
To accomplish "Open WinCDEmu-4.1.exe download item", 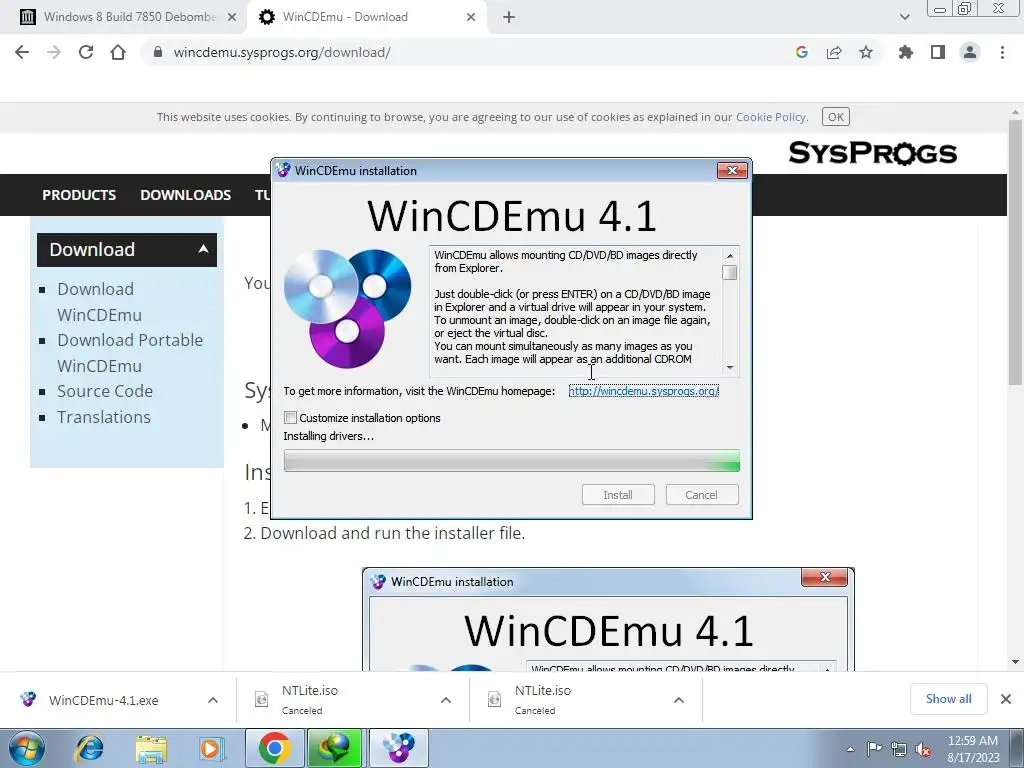I will pos(103,700).
